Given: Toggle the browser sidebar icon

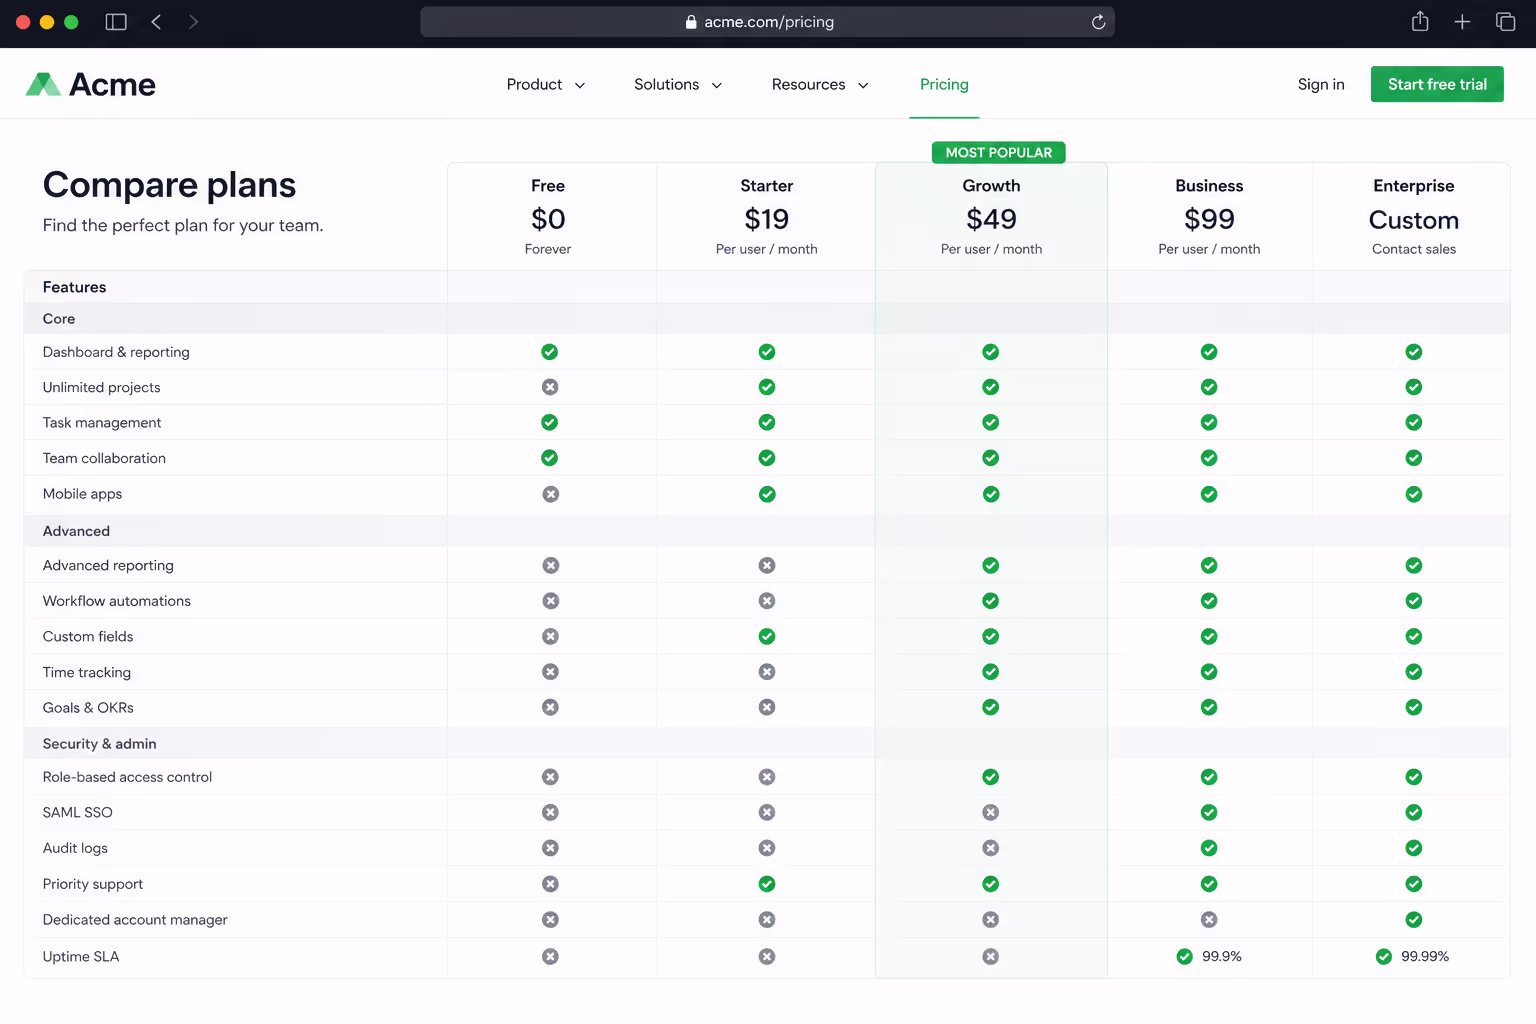Looking at the screenshot, I should (116, 22).
